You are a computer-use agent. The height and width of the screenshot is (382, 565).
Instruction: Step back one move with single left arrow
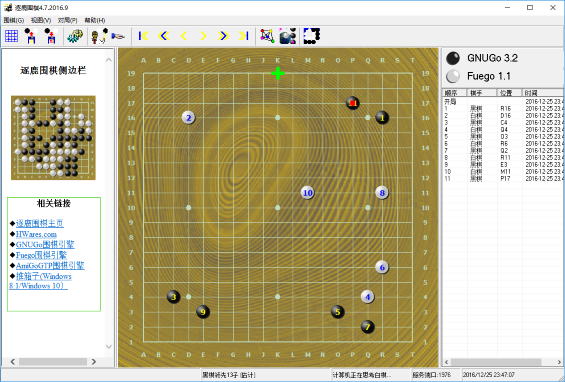tap(184, 36)
